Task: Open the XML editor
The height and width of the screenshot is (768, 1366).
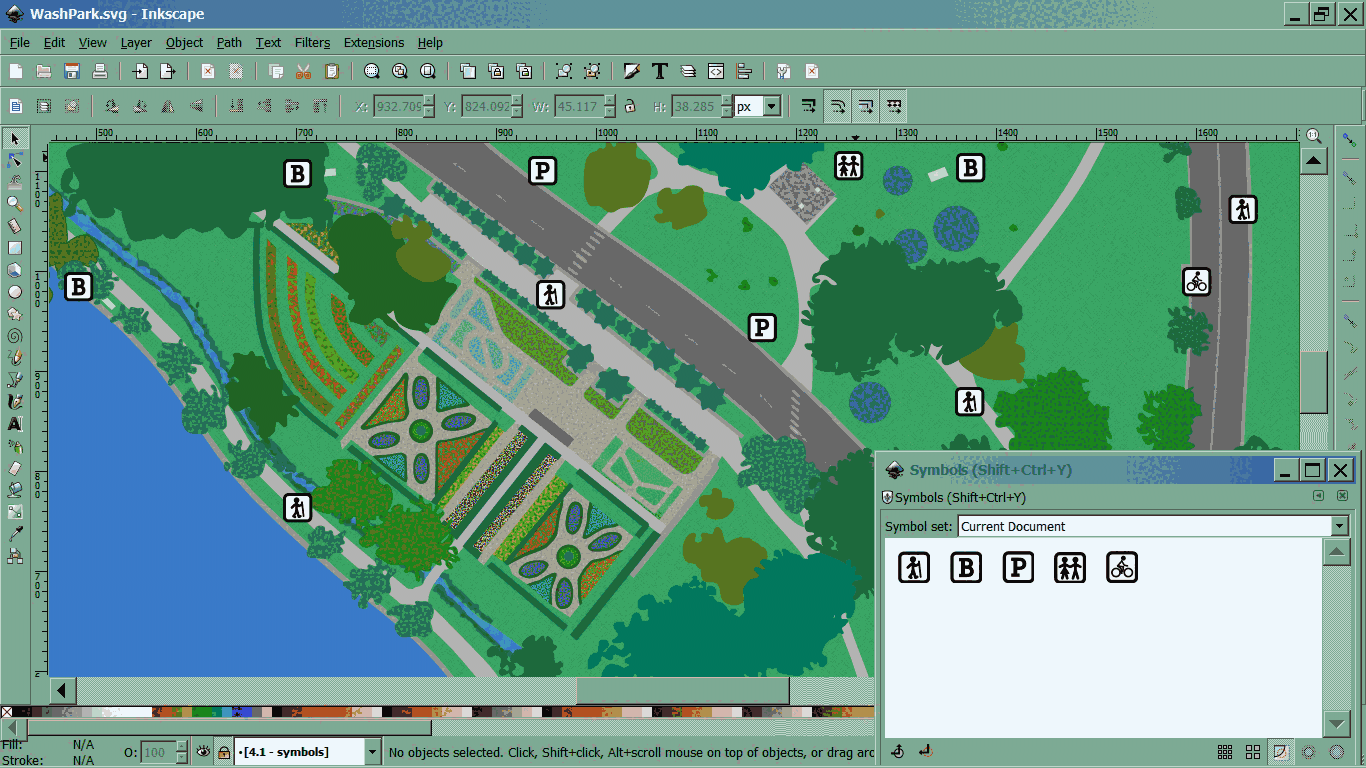Action: point(715,71)
